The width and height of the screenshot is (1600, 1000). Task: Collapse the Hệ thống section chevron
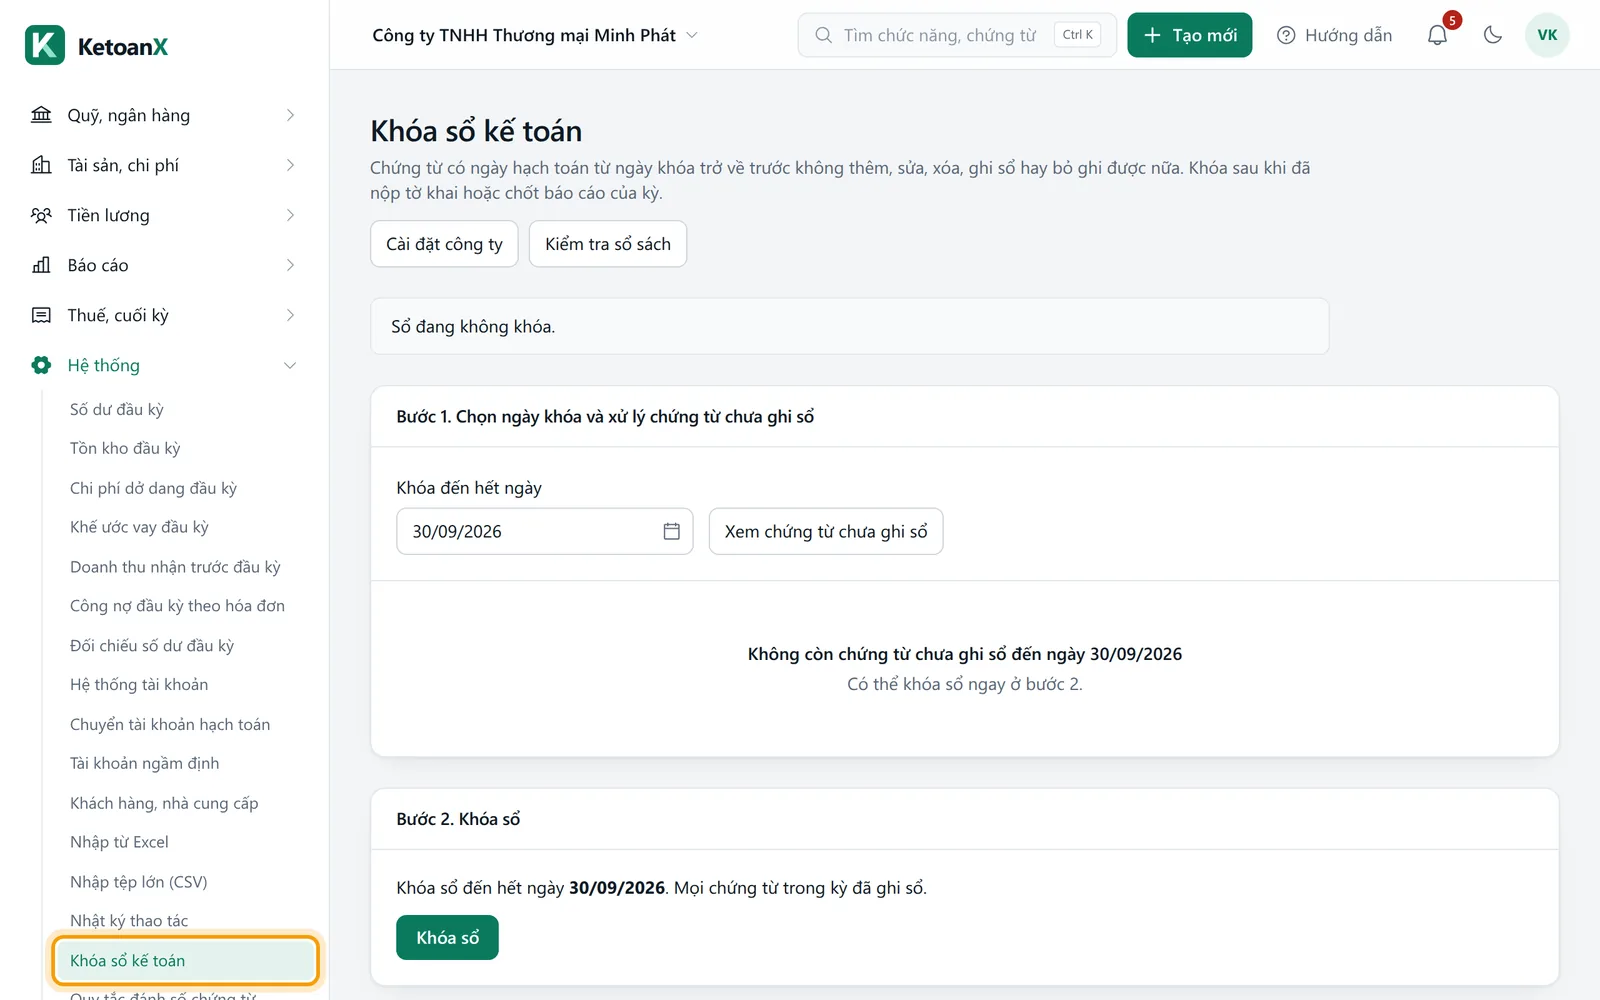[x=290, y=365]
